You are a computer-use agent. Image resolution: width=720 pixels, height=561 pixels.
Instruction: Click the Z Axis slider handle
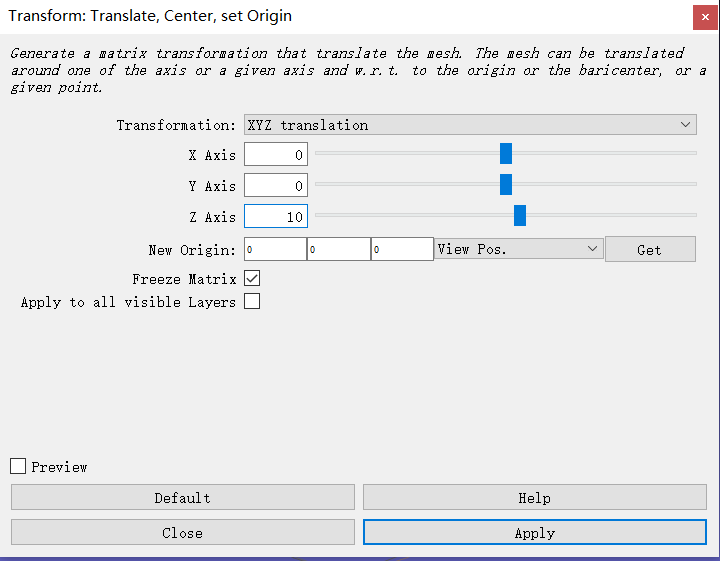click(x=520, y=215)
